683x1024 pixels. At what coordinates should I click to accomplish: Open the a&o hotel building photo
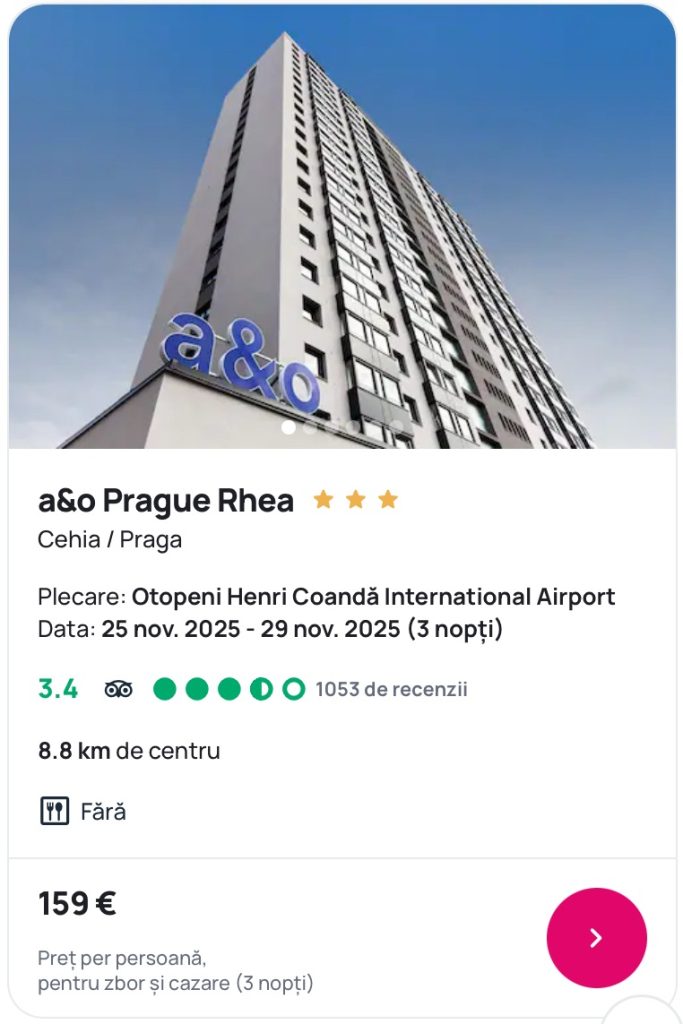click(x=342, y=220)
